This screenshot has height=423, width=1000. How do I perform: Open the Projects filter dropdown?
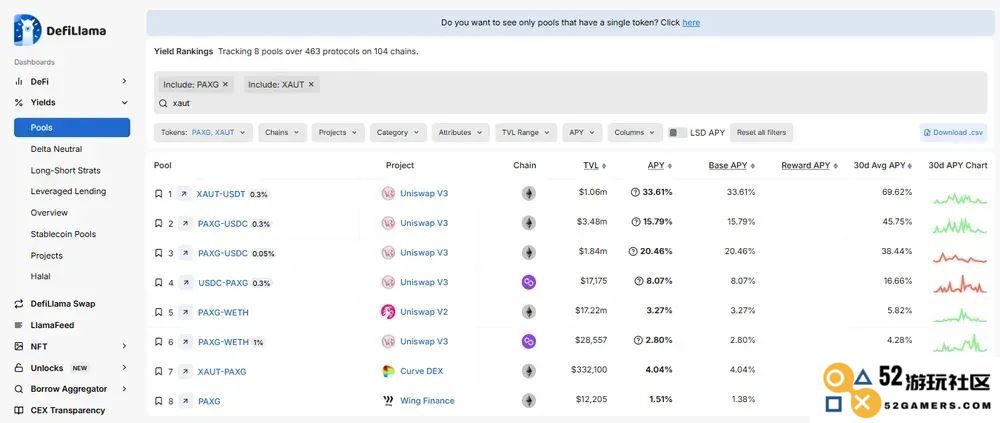pyautogui.click(x=338, y=133)
